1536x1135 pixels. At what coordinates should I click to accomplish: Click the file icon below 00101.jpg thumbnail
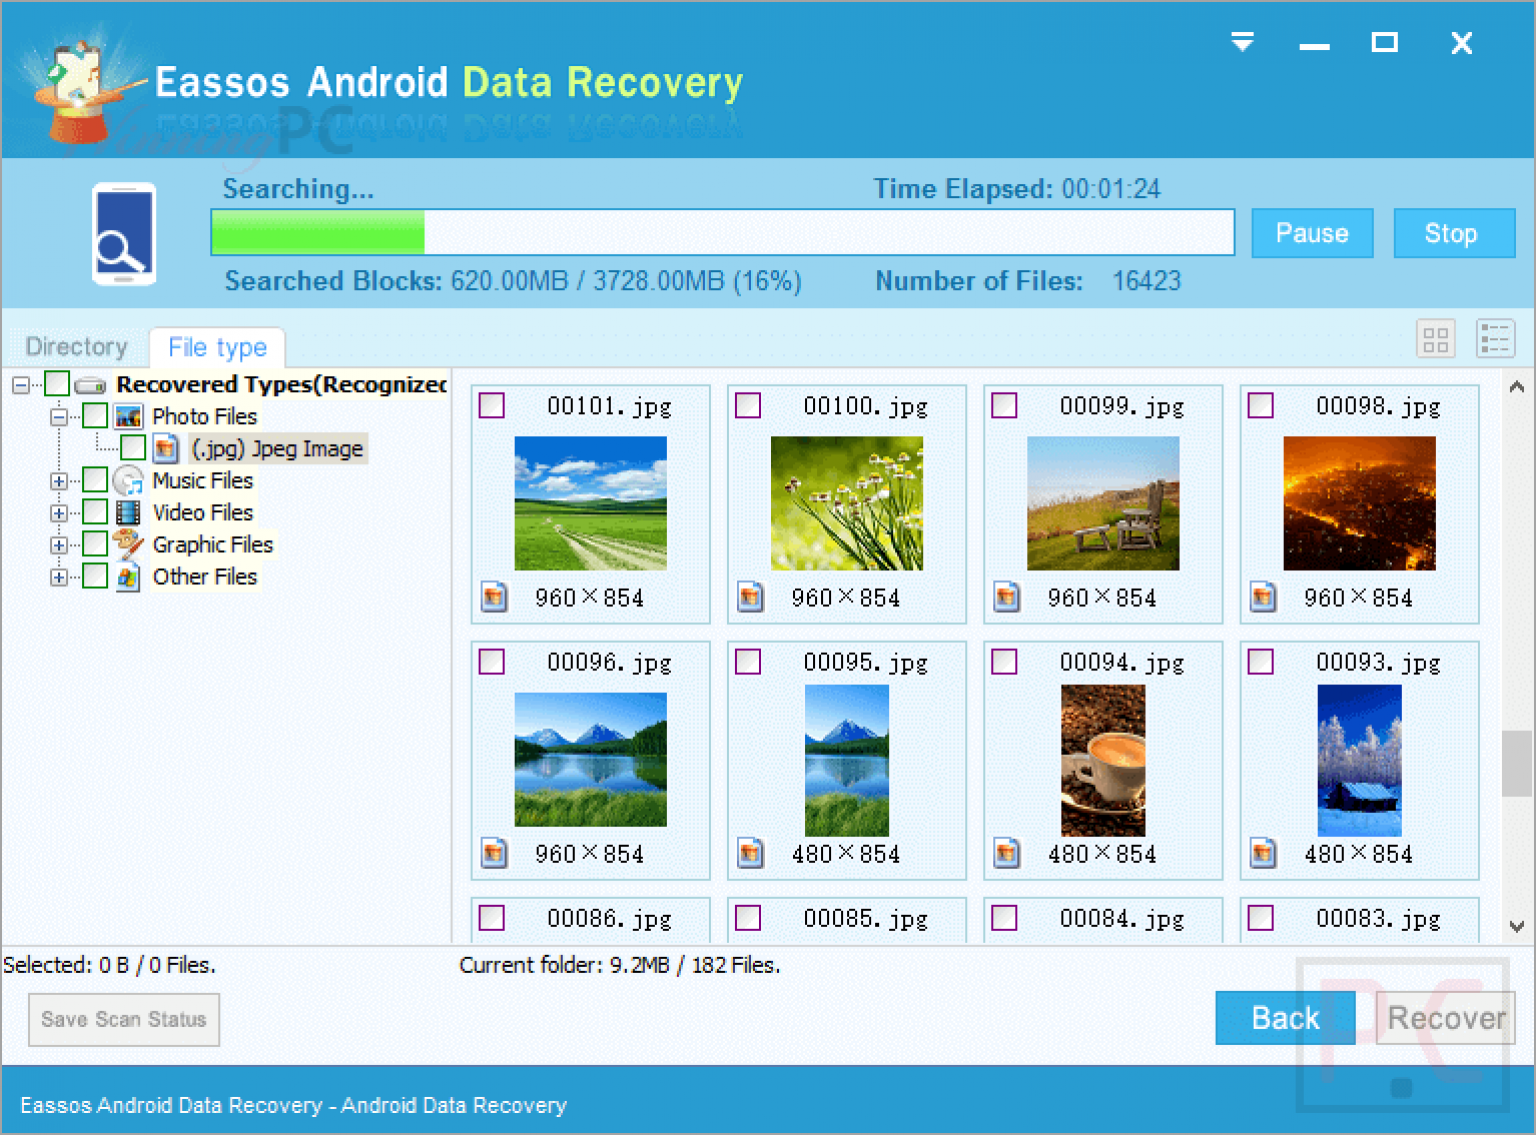click(x=494, y=597)
